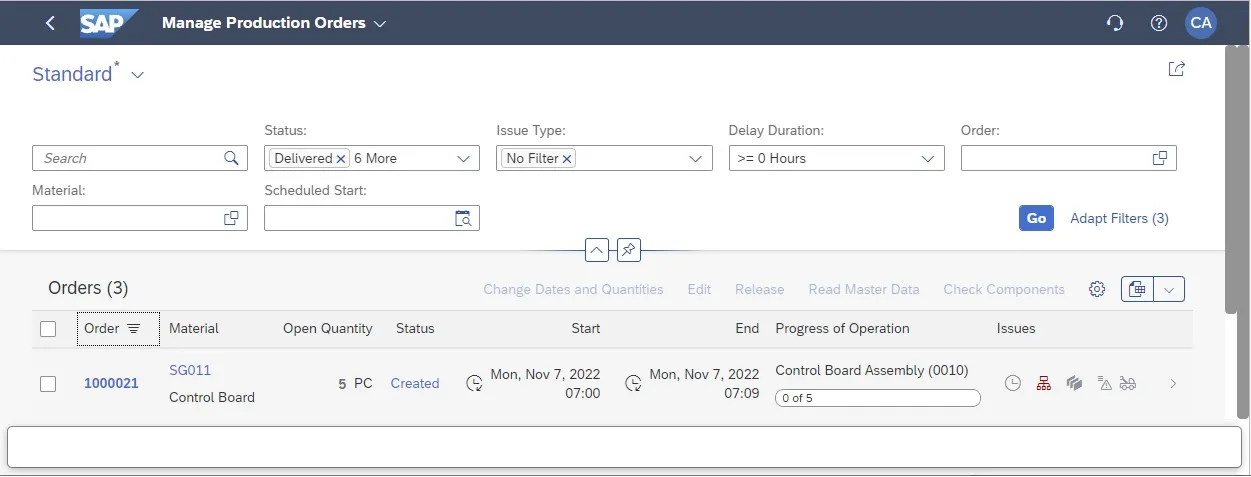Click the red component hierarchy issue icon
1251x477 pixels.
pyautogui.click(x=1044, y=383)
